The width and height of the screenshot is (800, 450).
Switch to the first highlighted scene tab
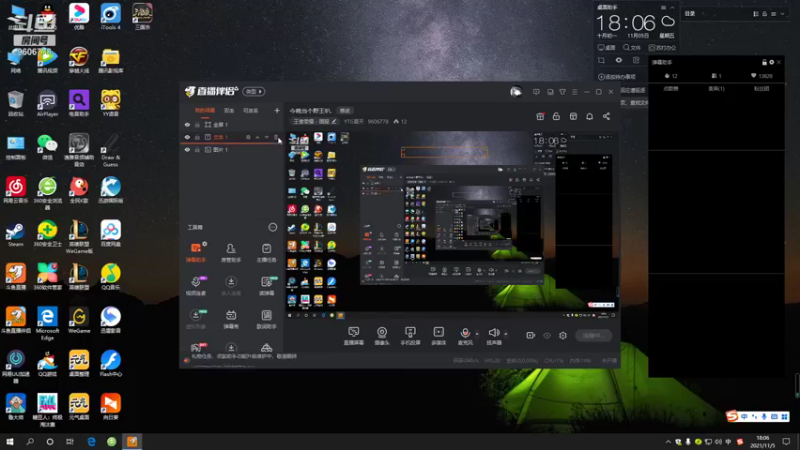(x=205, y=111)
